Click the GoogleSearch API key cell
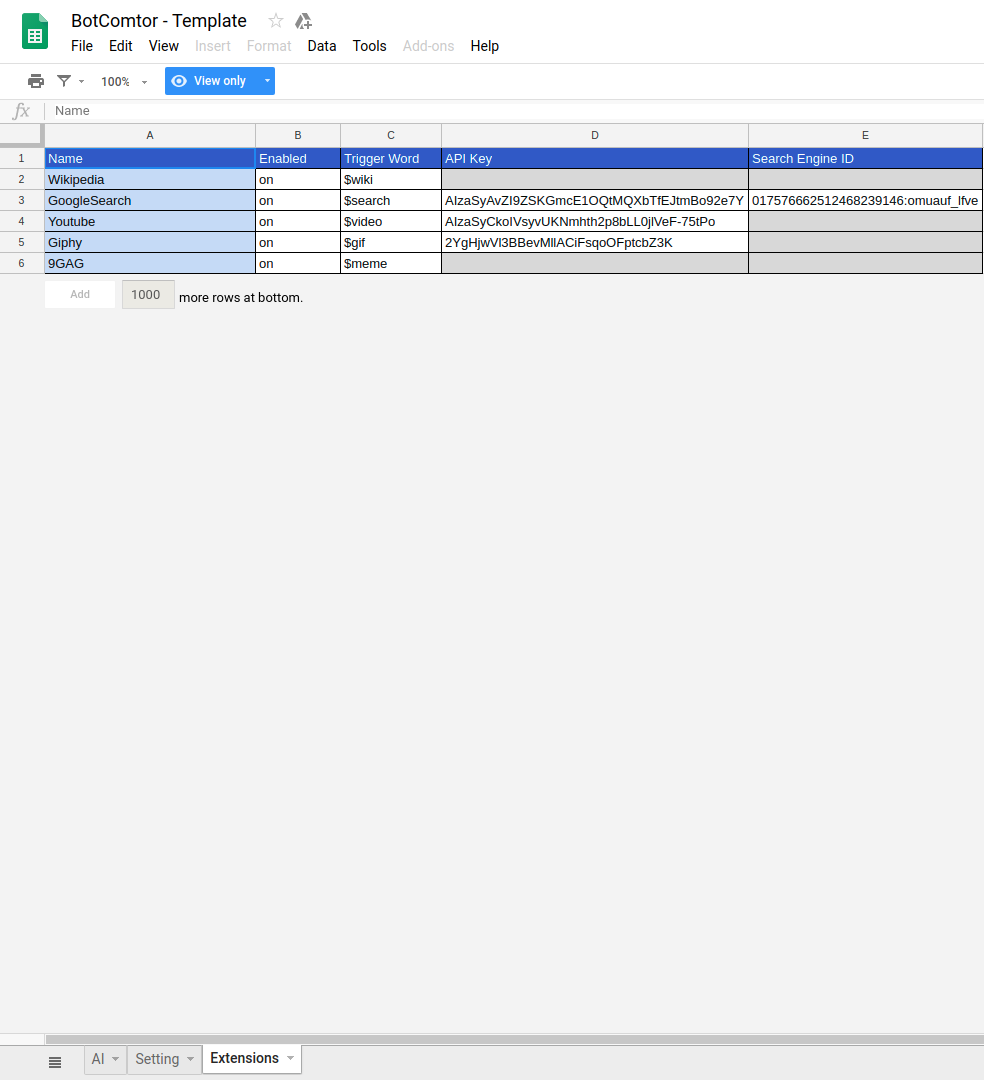The height and width of the screenshot is (1080, 984). 595,200
